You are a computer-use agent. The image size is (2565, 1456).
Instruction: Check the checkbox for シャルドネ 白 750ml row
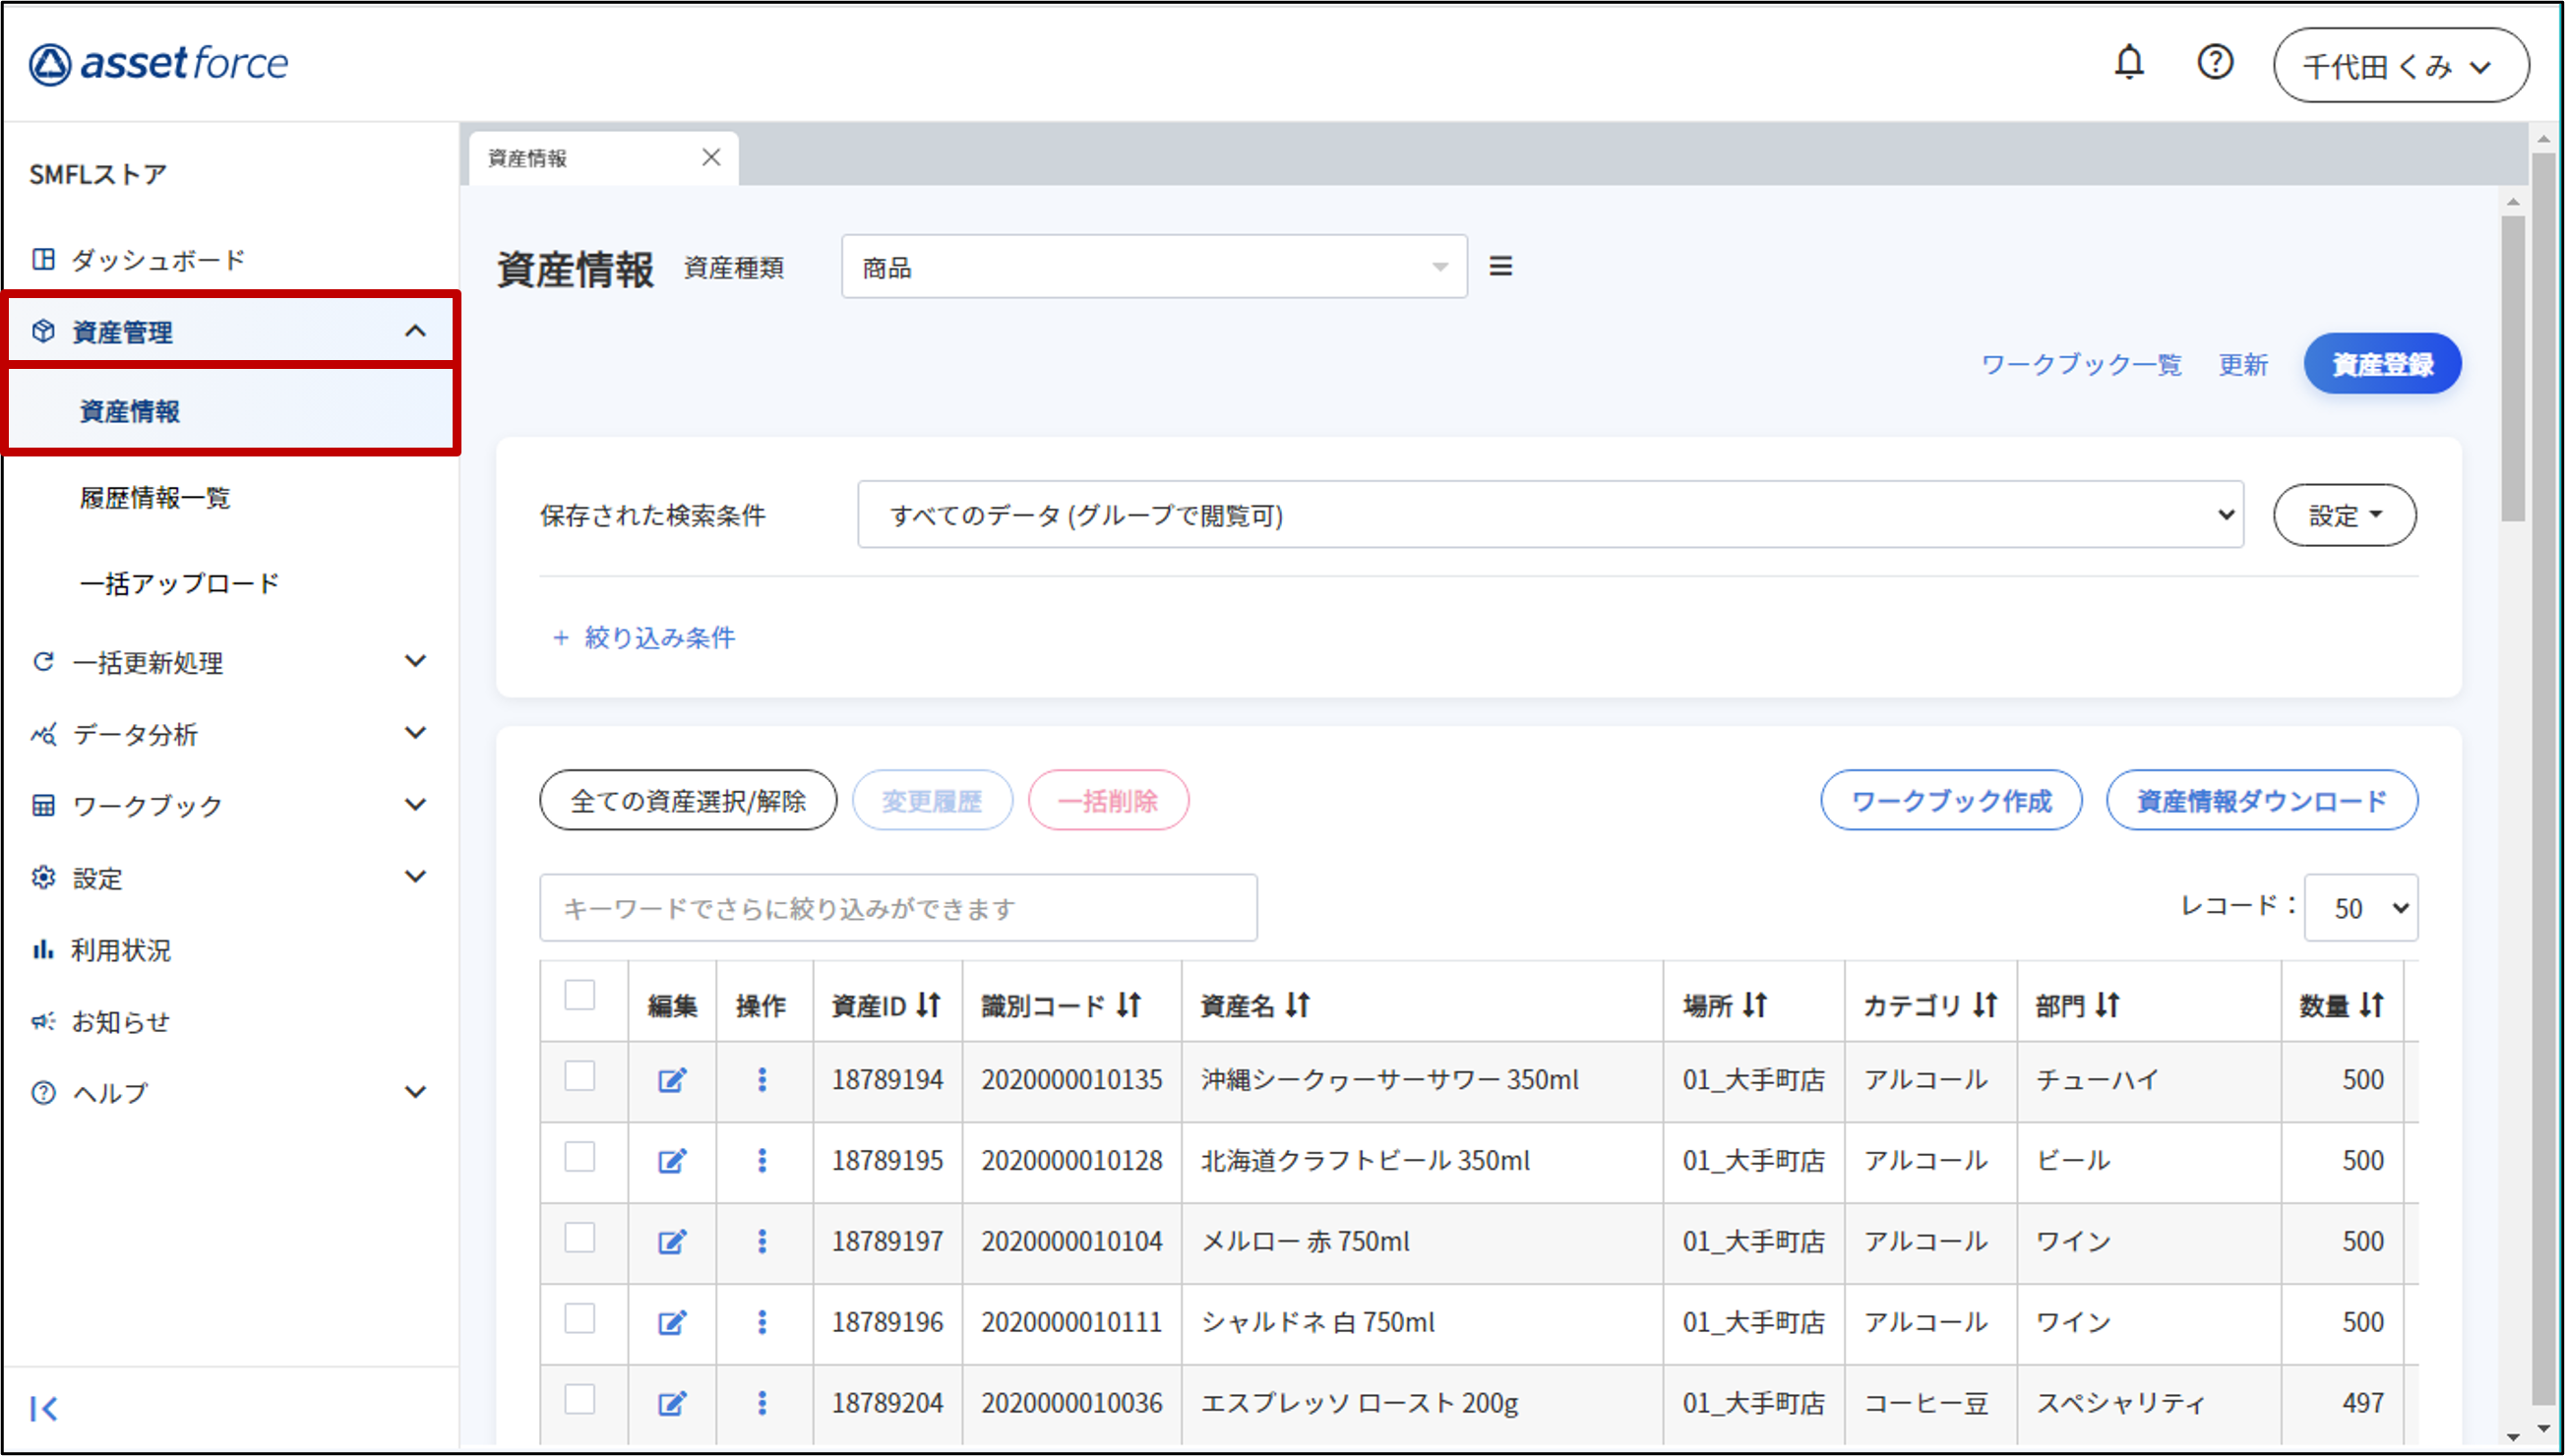click(x=580, y=1319)
